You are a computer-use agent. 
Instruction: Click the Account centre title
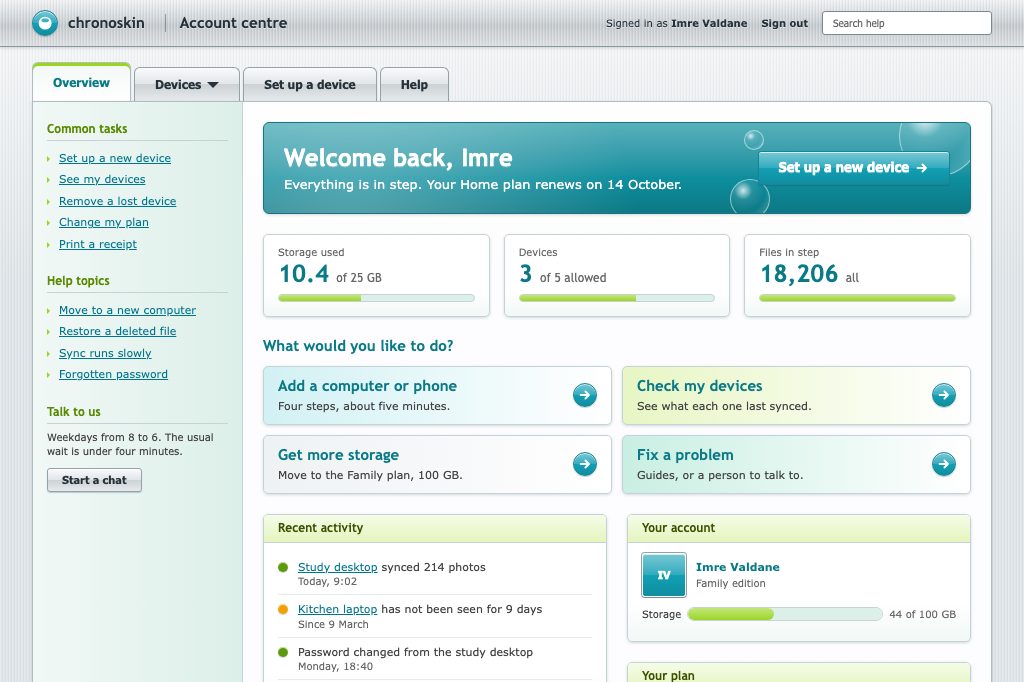(x=233, y=23)
